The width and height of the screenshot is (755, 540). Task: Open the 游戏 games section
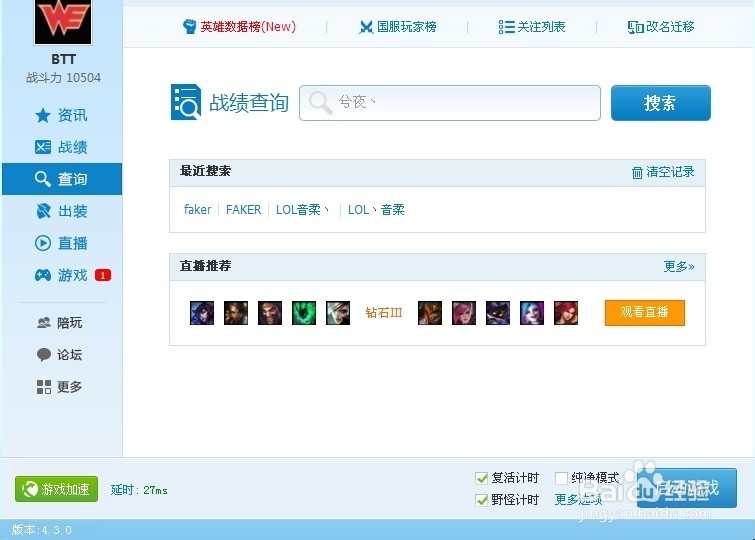(x=62, y=275)
